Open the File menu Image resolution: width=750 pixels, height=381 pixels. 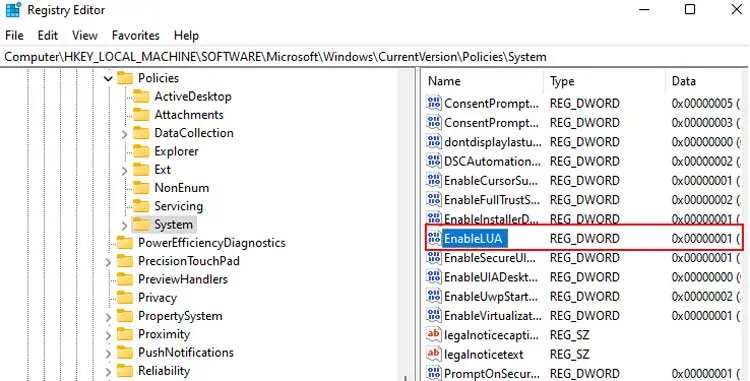pos(14,35)
